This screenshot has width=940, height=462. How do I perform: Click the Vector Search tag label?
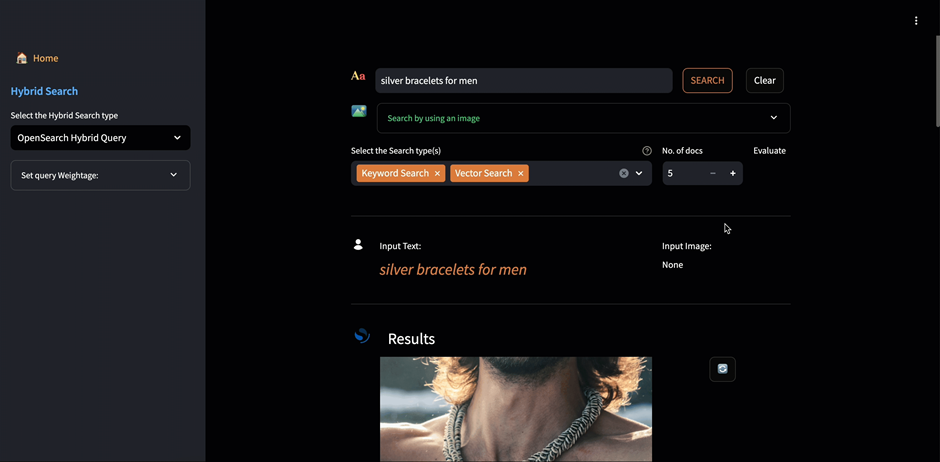pos(483,173)
